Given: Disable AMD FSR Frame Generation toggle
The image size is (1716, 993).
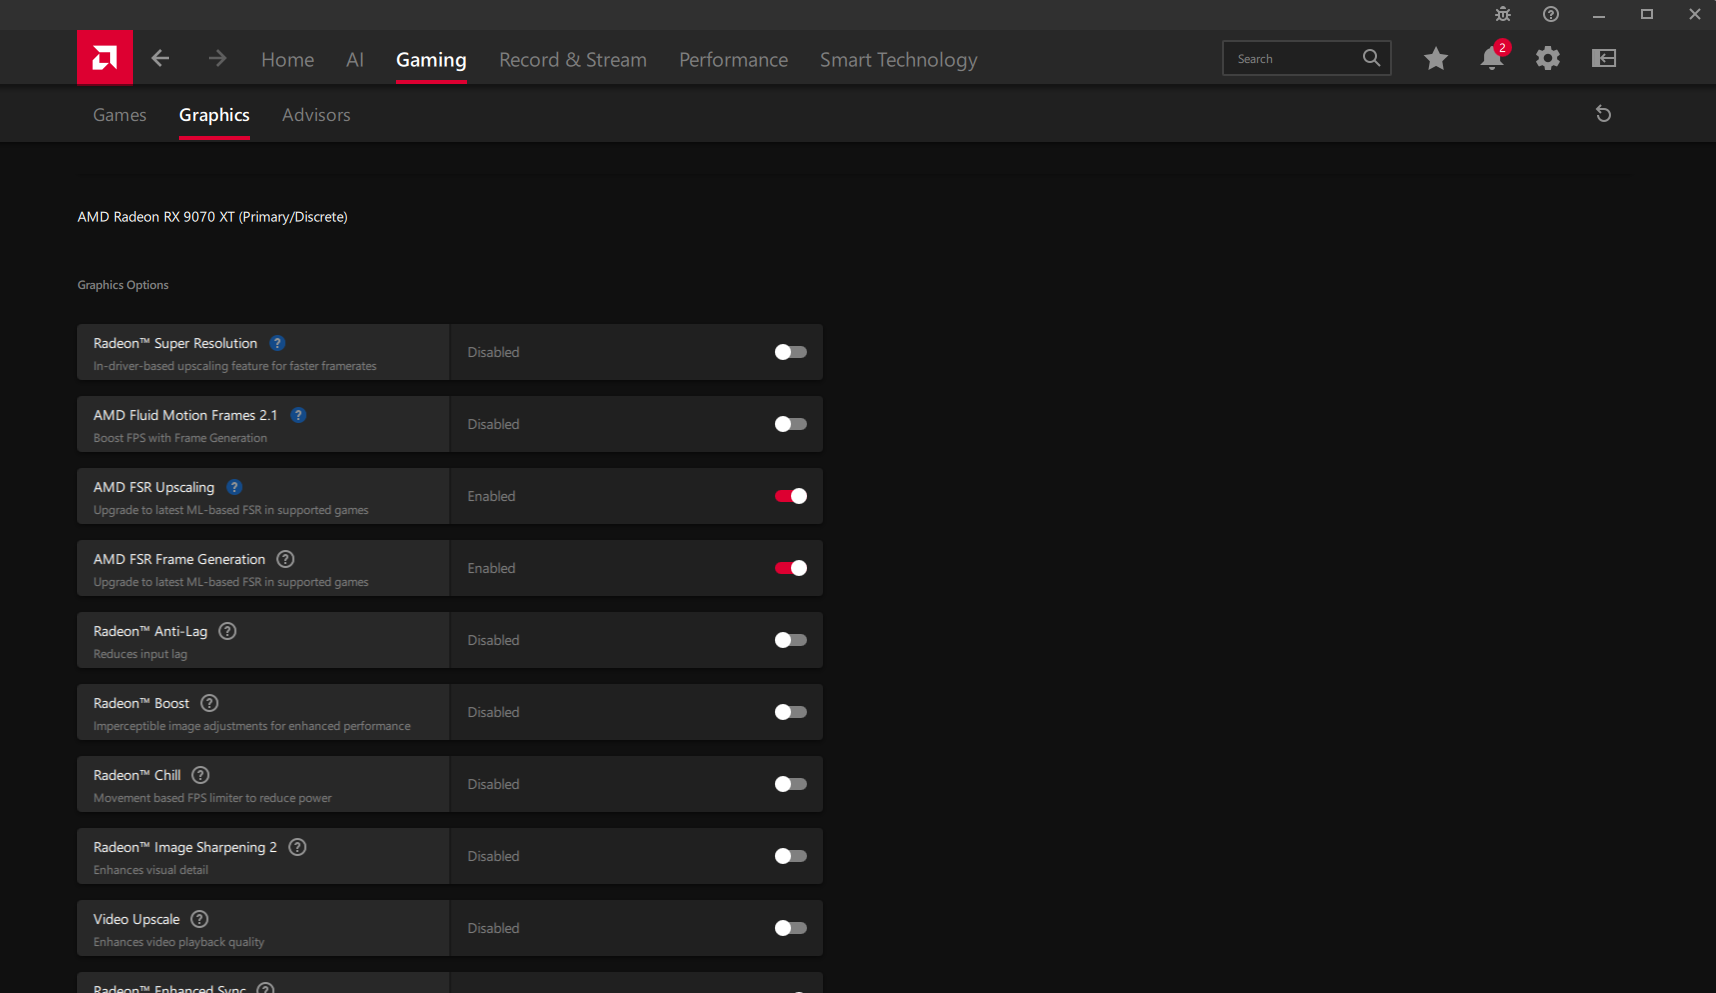Looking at the screenshot, I should (790, 568).
